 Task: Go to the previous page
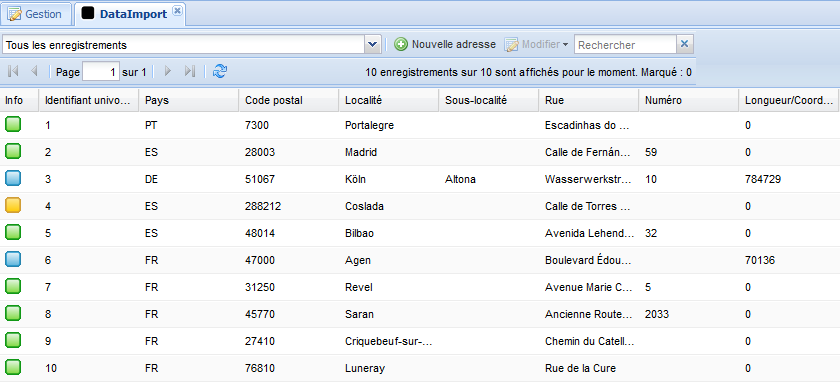click(34, 71)
